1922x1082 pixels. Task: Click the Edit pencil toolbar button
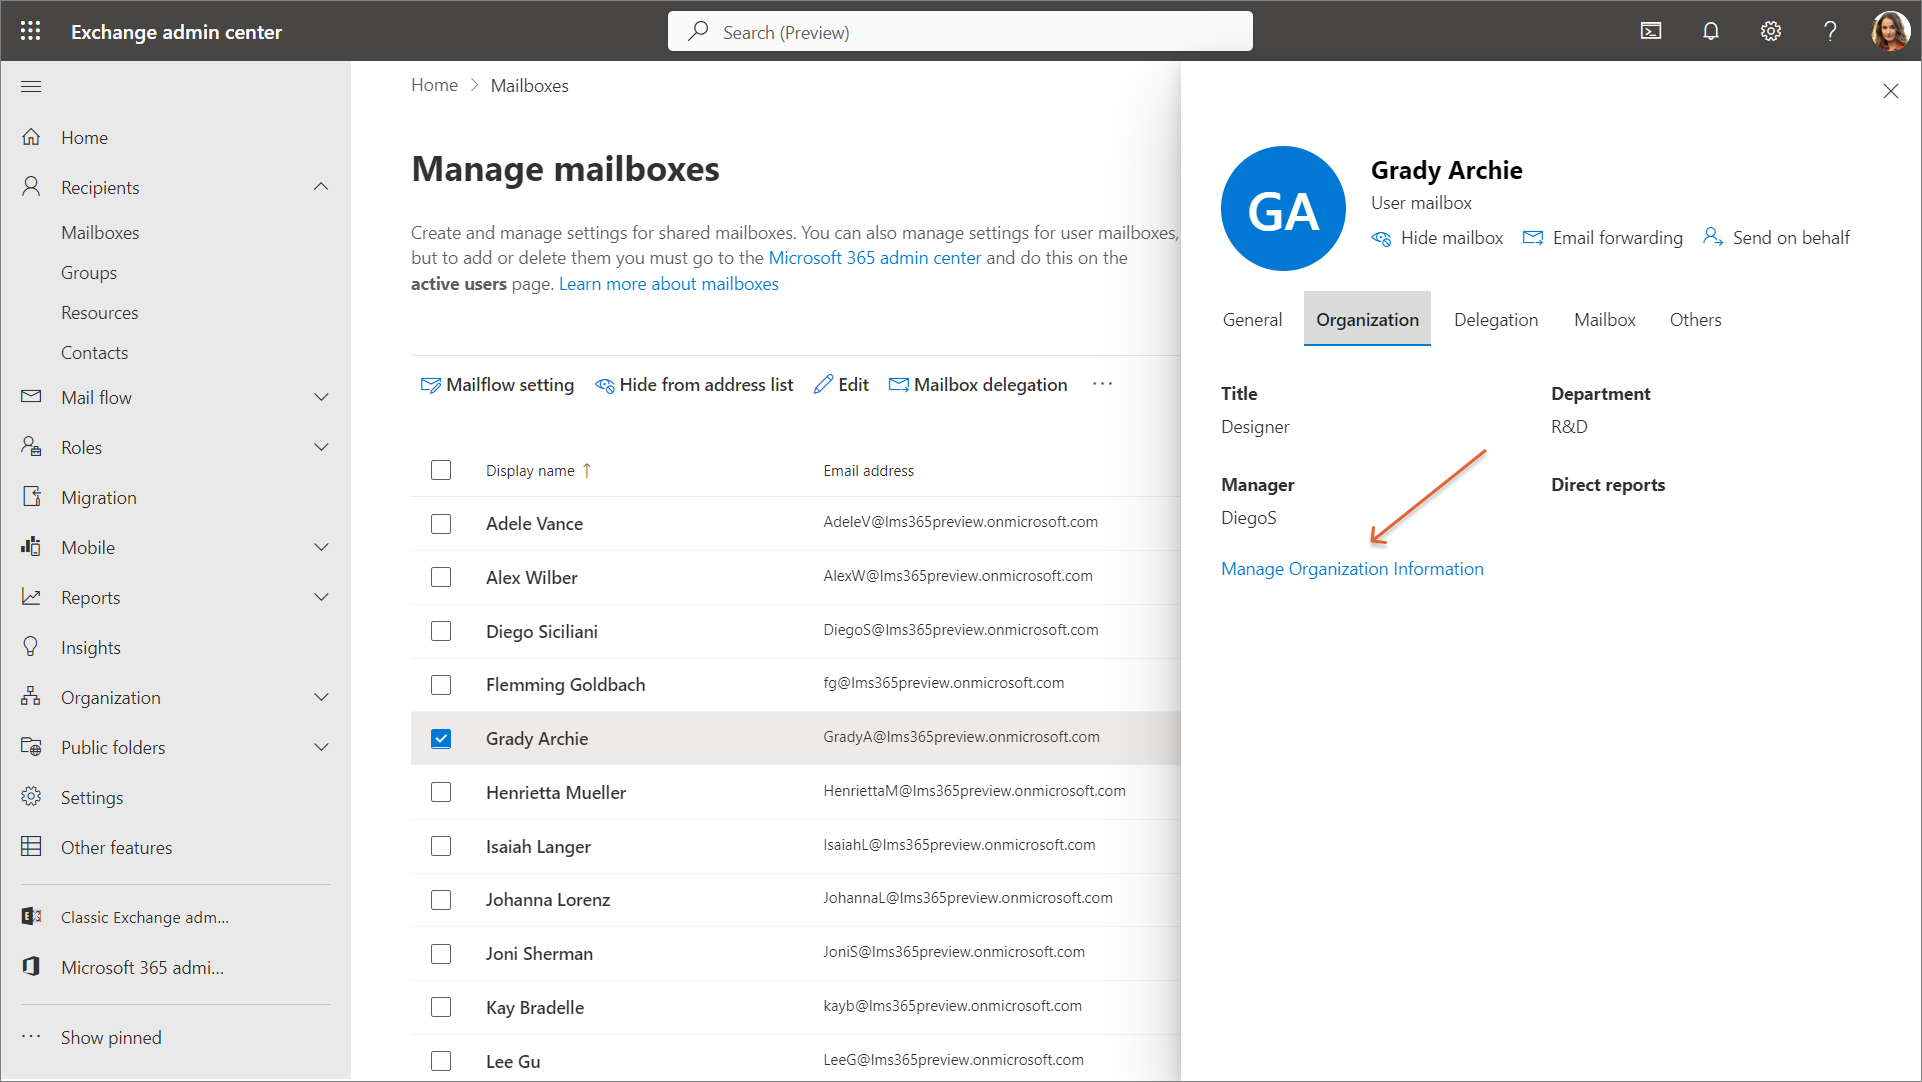pyautogui.click(x=841, y=385)
